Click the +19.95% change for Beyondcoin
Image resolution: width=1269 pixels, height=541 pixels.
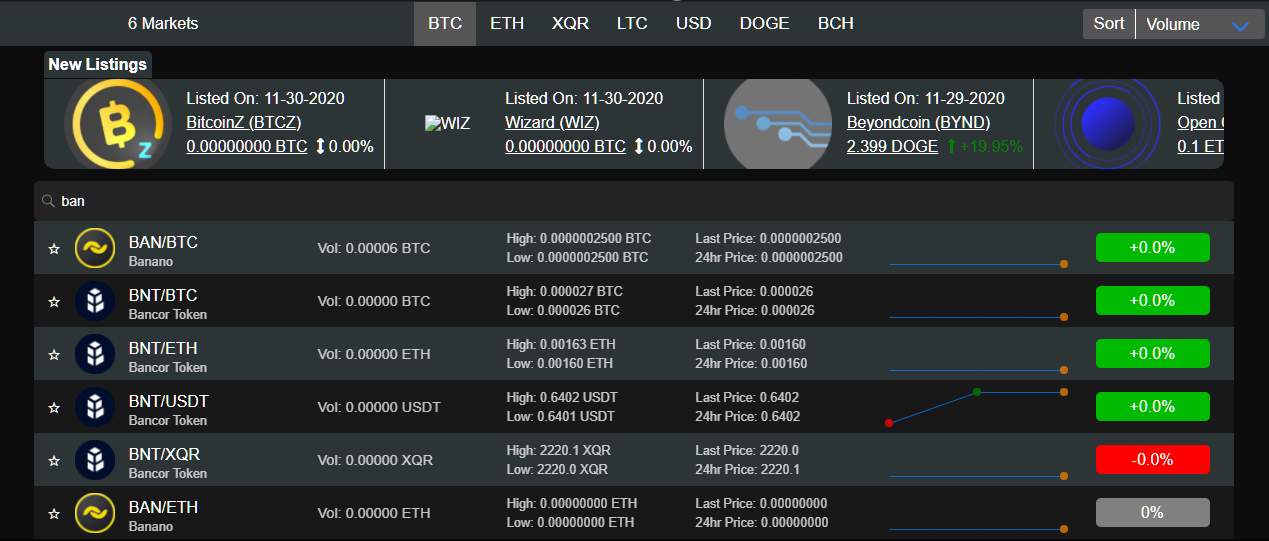click(984, 146)
